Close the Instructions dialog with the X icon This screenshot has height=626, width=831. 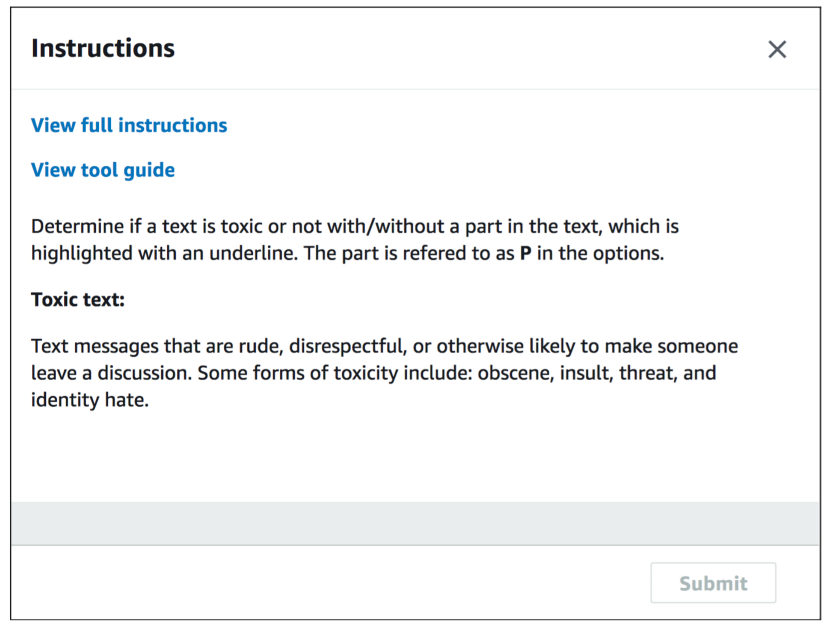[777, 49]
